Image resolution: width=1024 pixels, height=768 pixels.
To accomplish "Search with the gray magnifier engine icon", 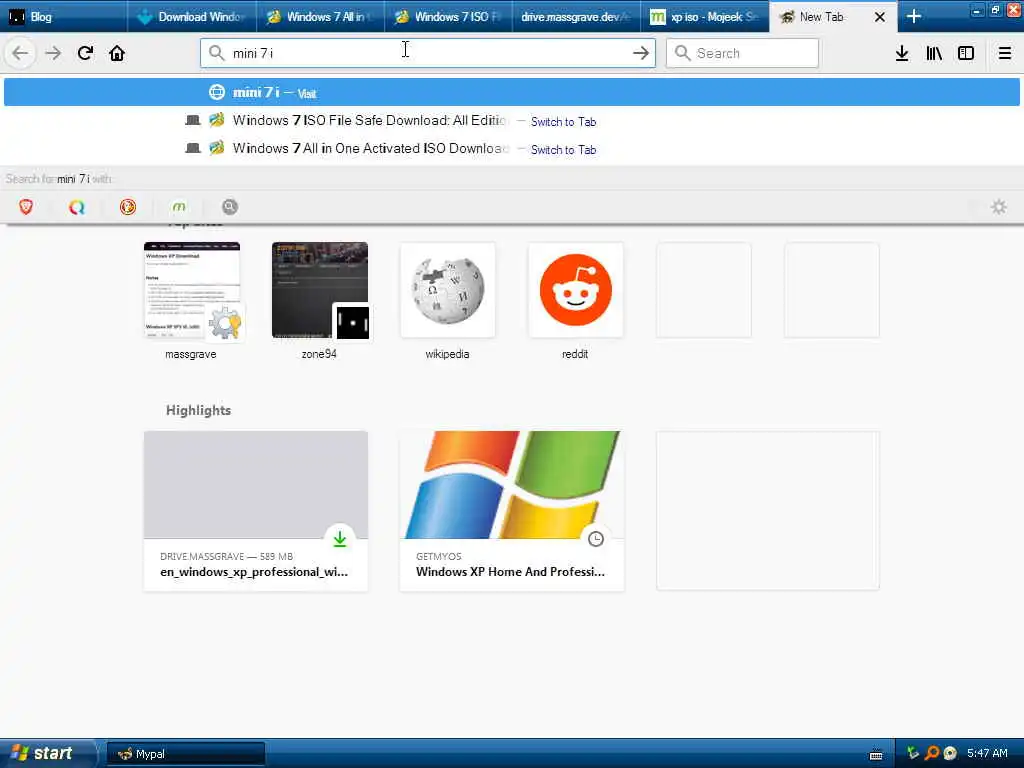I will (x=230, y=207).
